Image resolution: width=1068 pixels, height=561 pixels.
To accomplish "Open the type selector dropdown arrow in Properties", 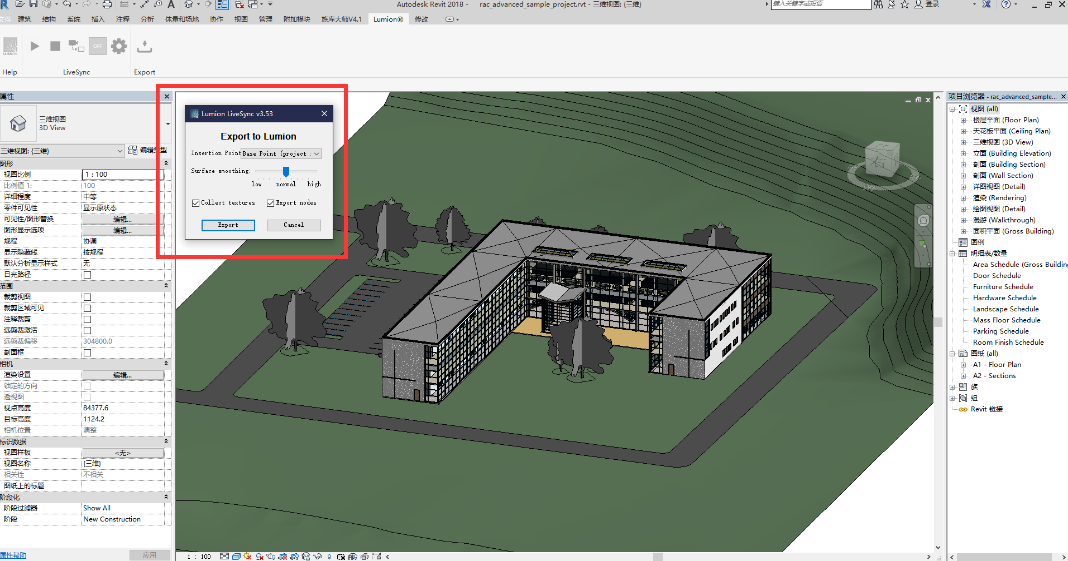I will point(168,124).
